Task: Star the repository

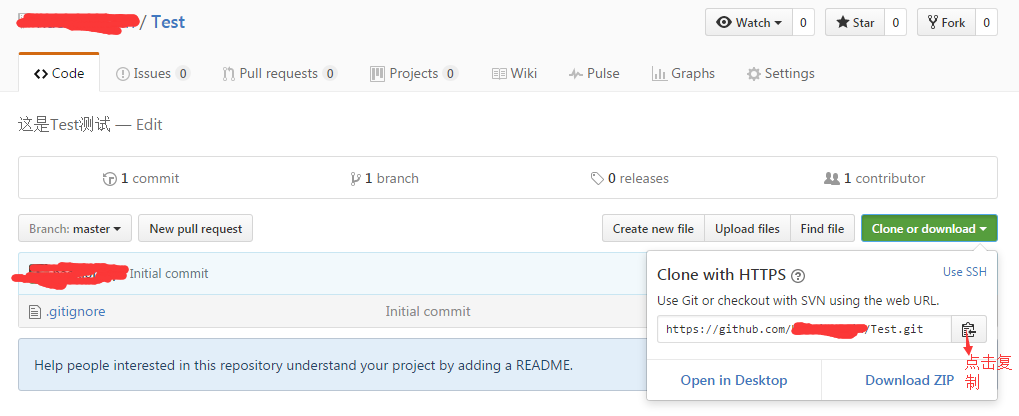Action: click(x=855, y=23)
